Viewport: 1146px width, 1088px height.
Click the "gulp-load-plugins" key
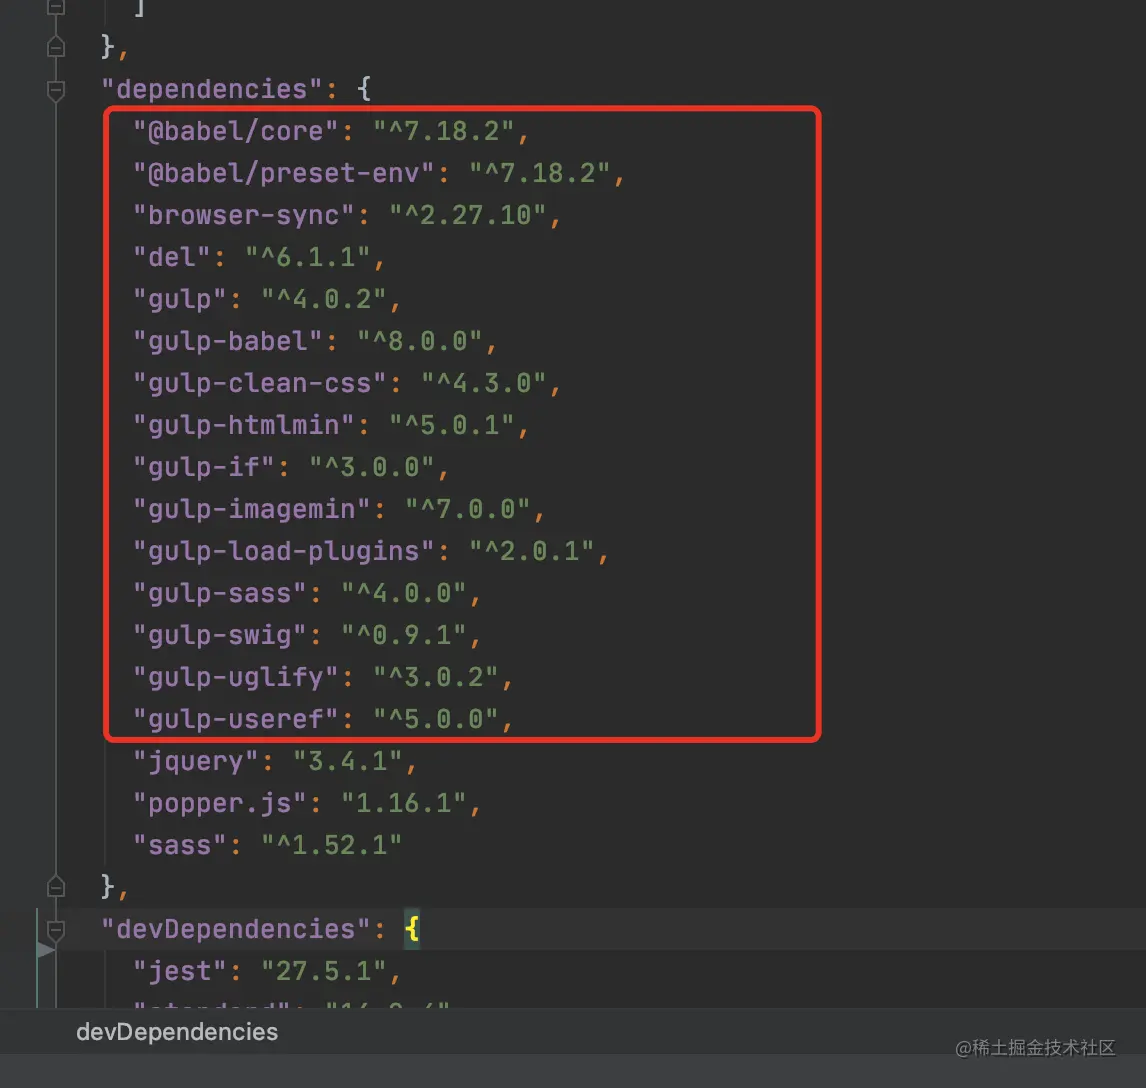[x=284, y=551]
